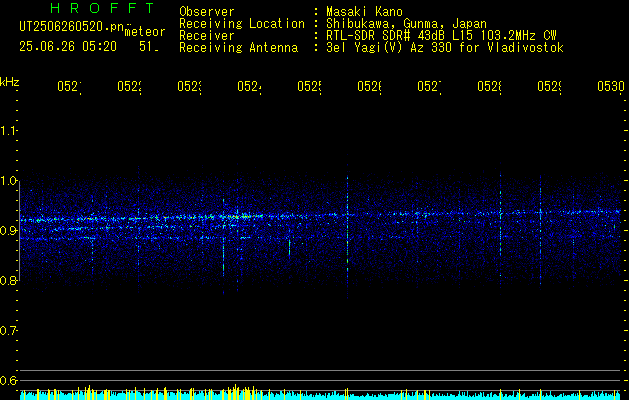629x400 pixels.
Task: Select 'Shibukawa, Gunma, Japan' location text
Action: pos(406,24)
